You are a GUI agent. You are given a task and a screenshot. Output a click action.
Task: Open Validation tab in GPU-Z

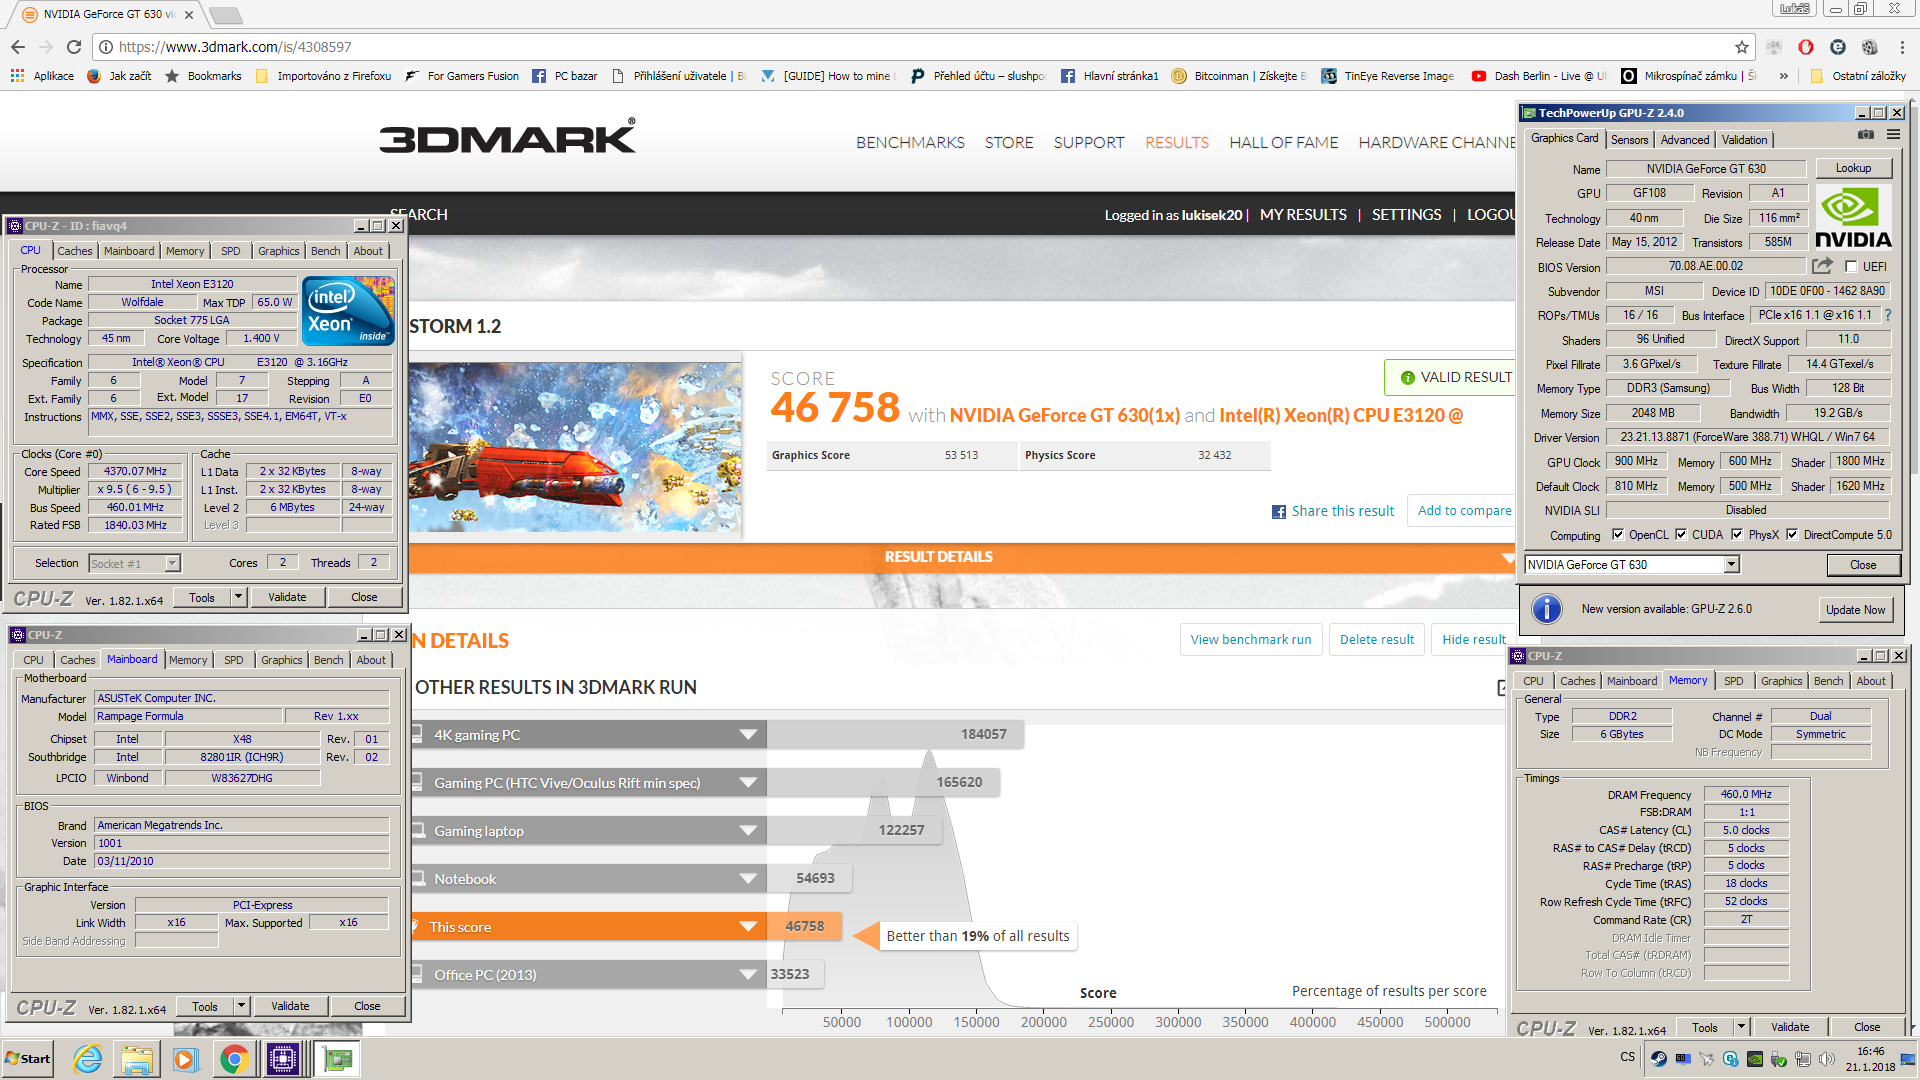[1744, 140]
